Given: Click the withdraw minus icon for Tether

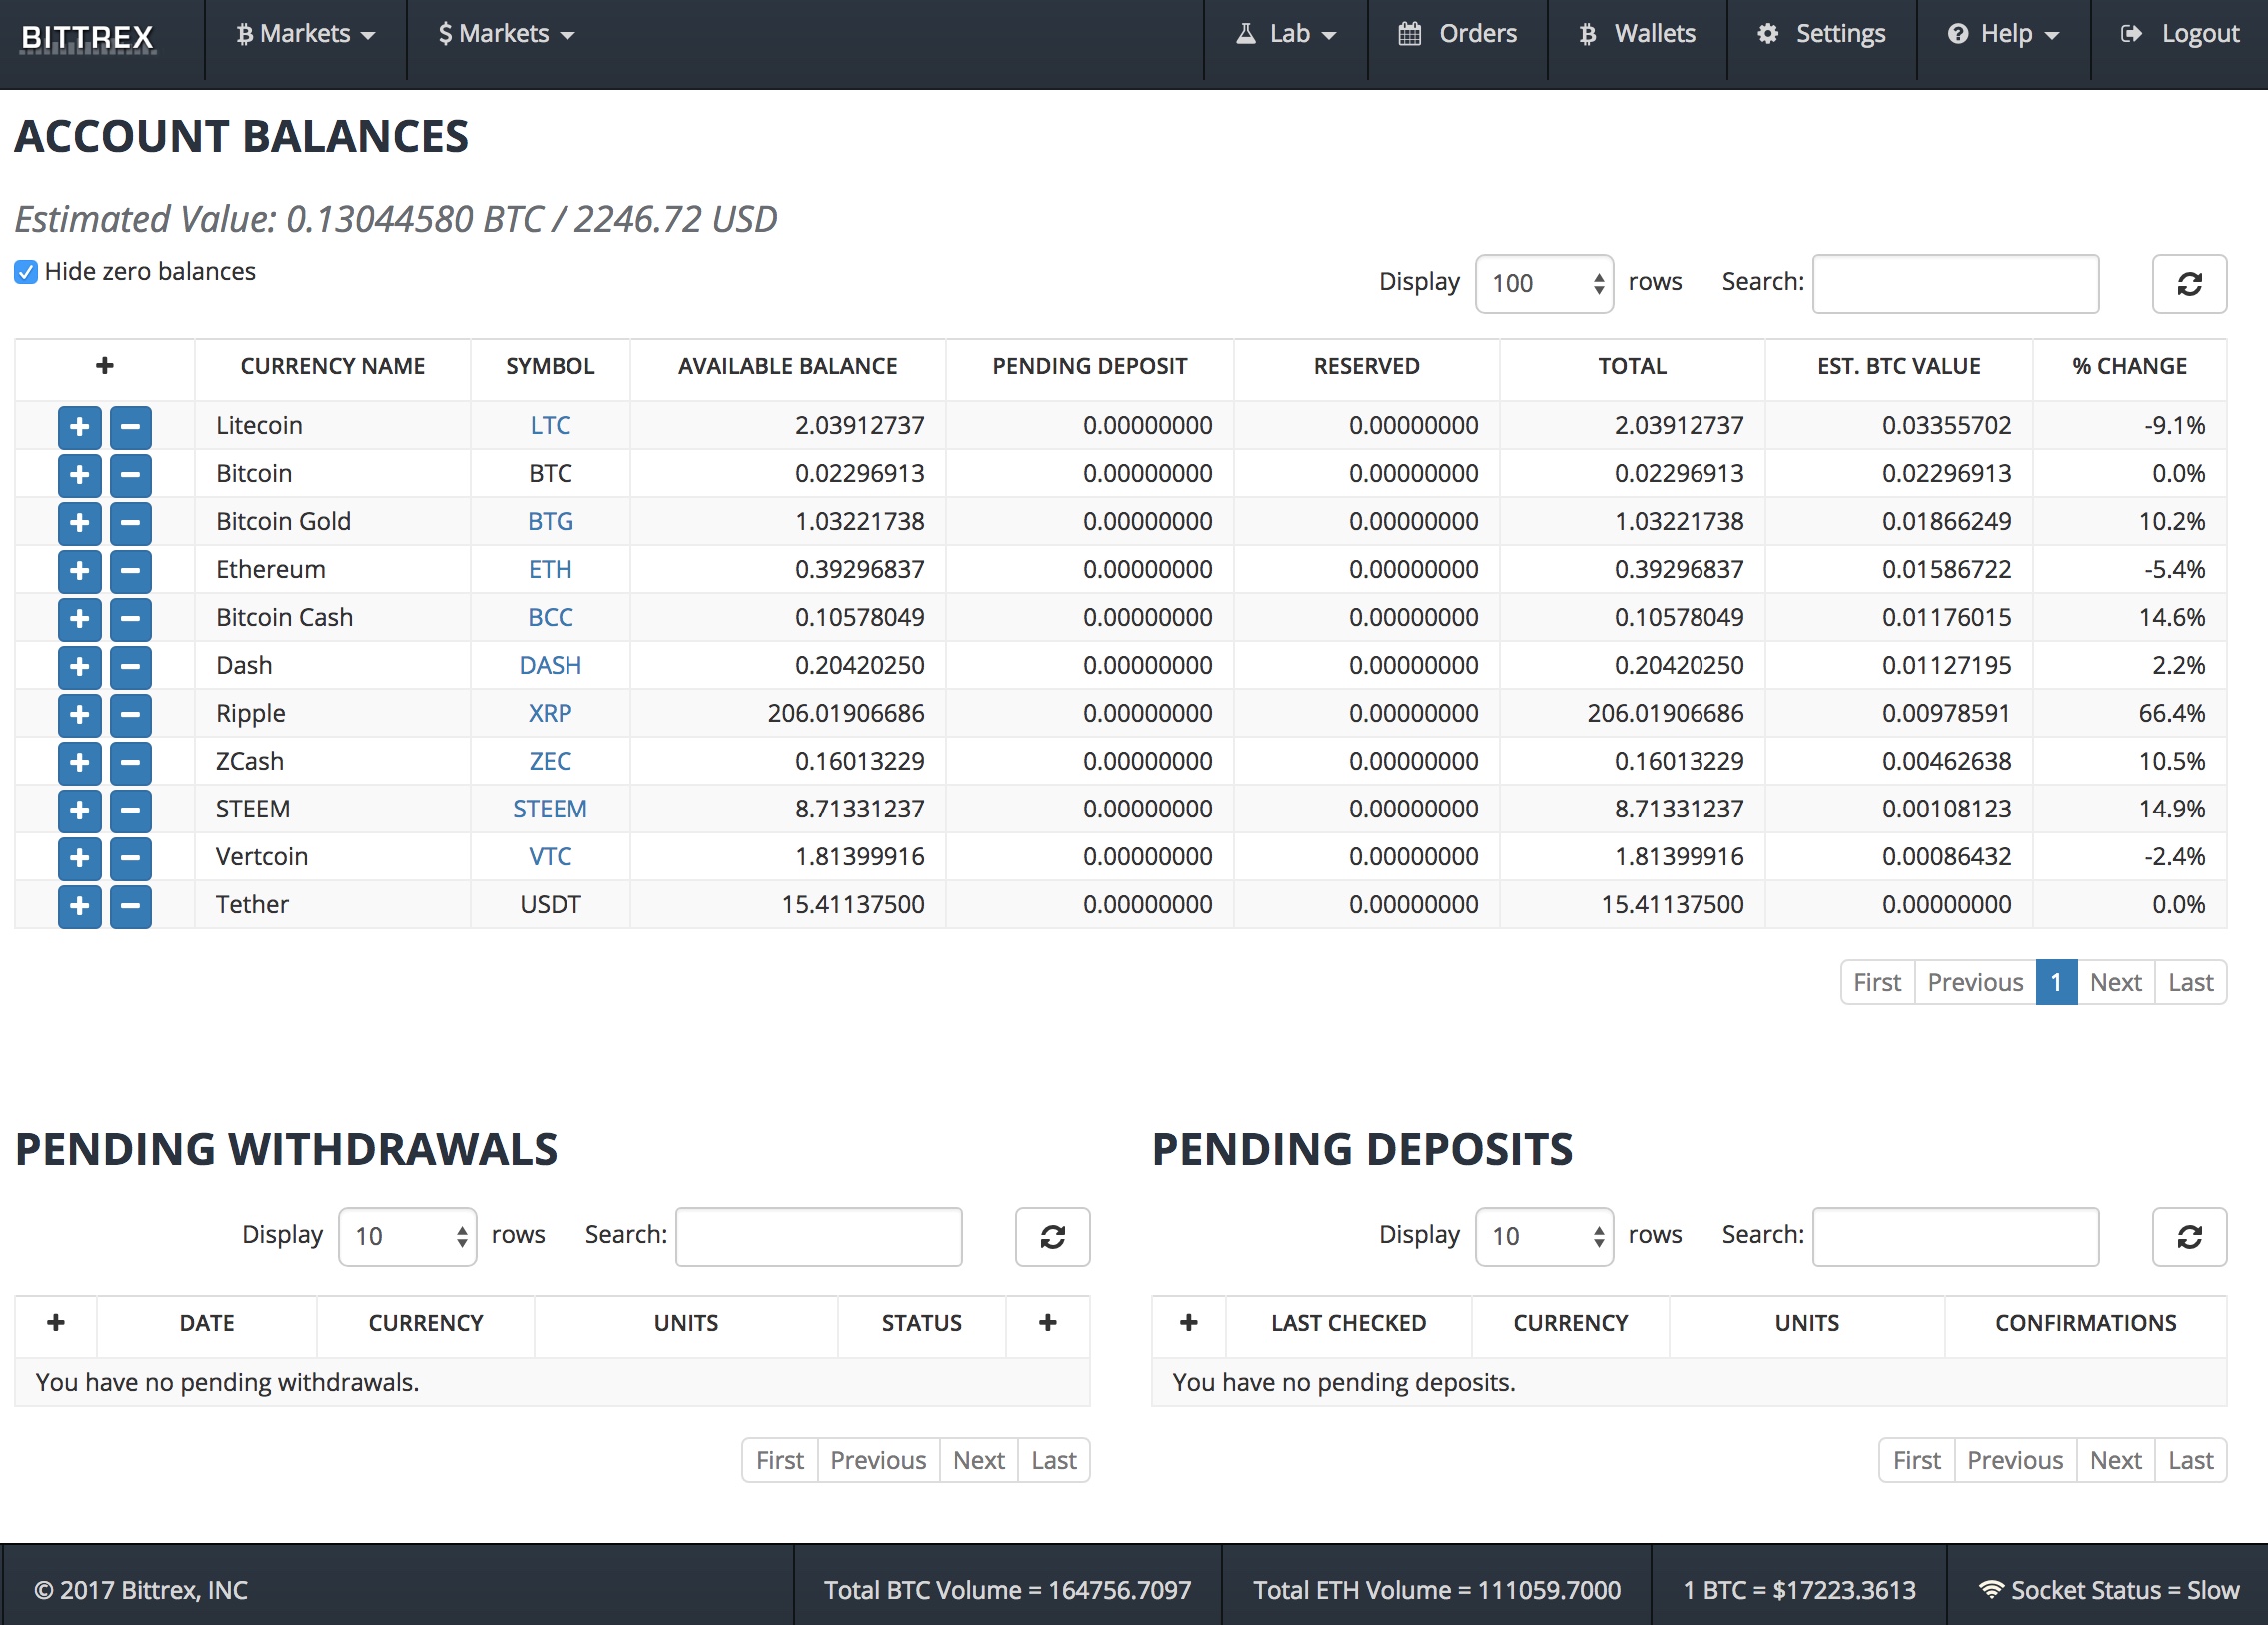Looking at the screenshot, I should pyautogui.click(x=130, y=907).
